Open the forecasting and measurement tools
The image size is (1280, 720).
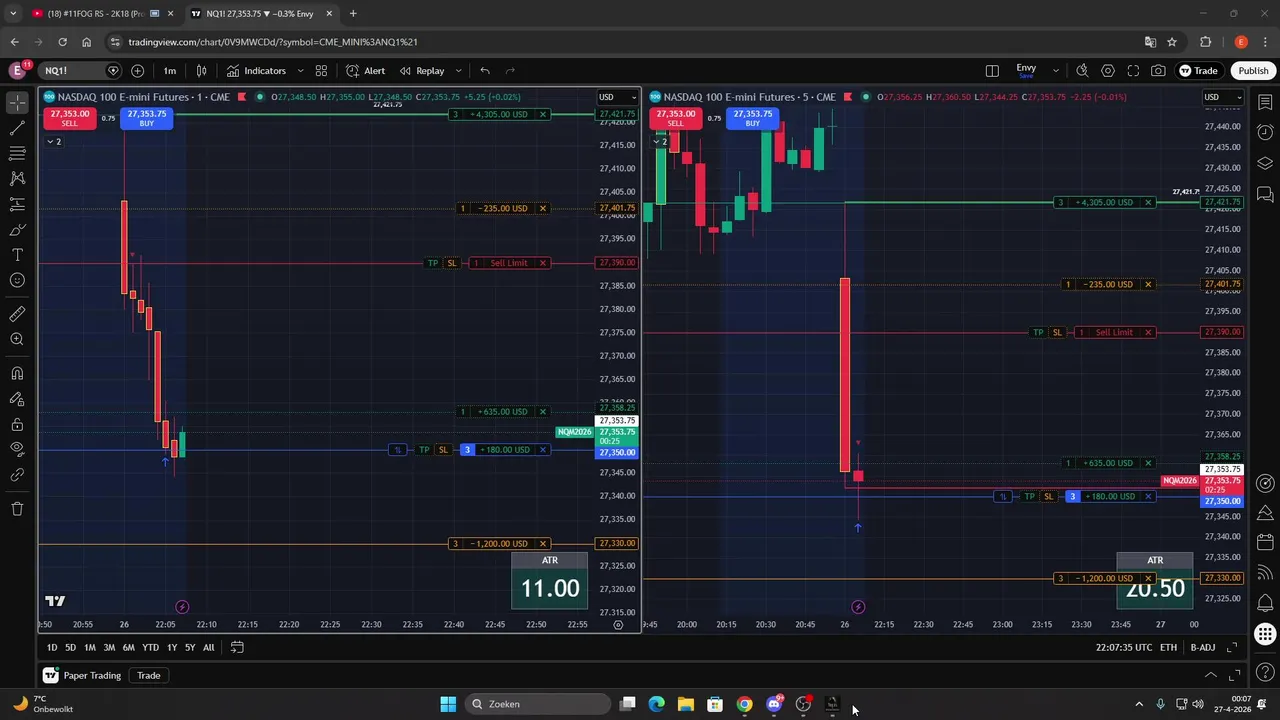tap(17, 204)
